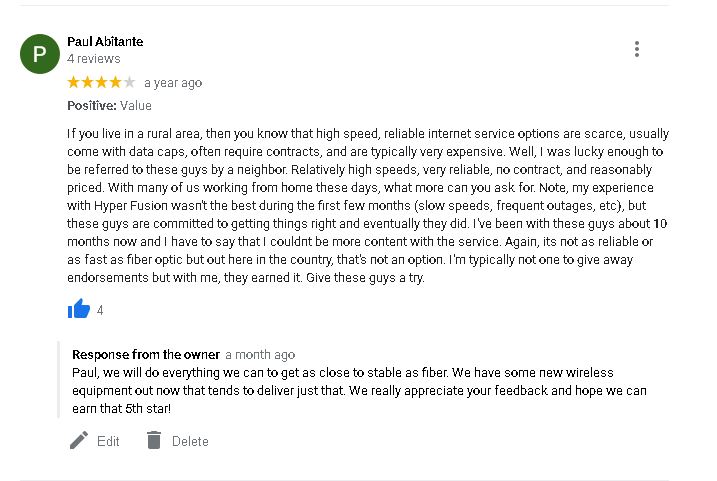Select the Delete text for owner response
Image resolution: width=717 pixels, height=481 pixels.
pos(190,441)
